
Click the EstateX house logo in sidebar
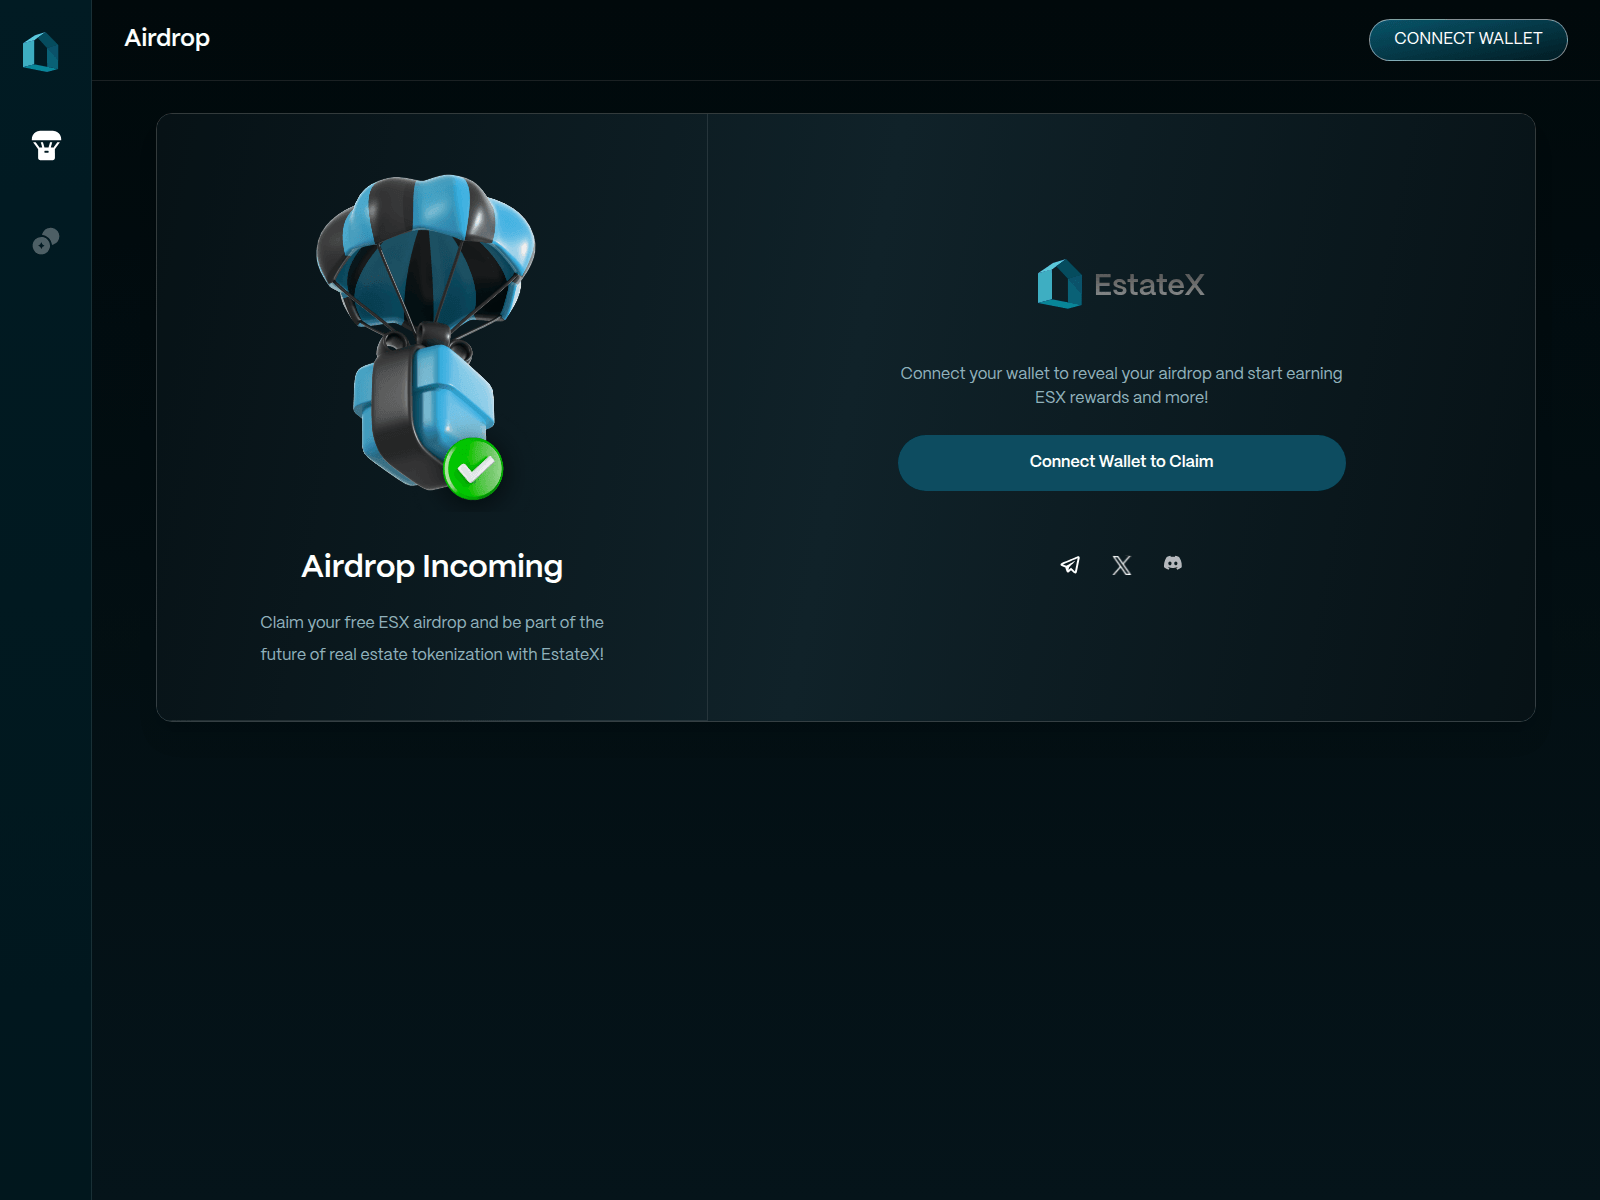(x=43, y=53)
